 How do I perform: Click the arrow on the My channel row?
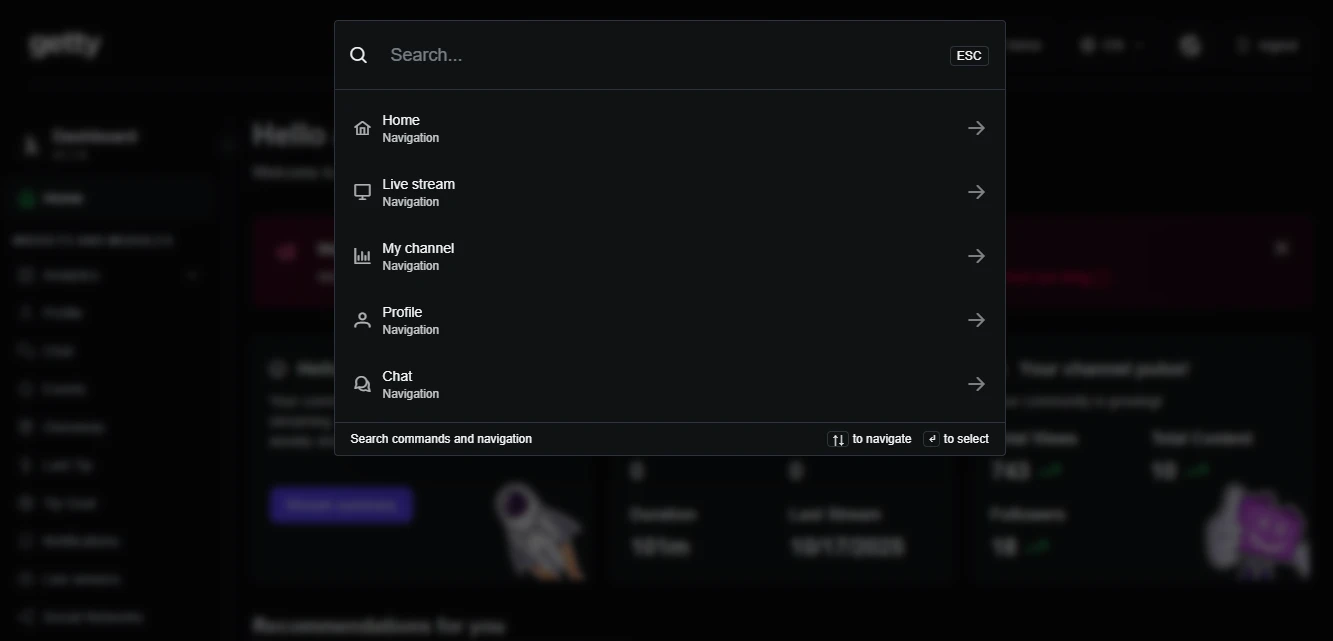(x=977, y=256)
